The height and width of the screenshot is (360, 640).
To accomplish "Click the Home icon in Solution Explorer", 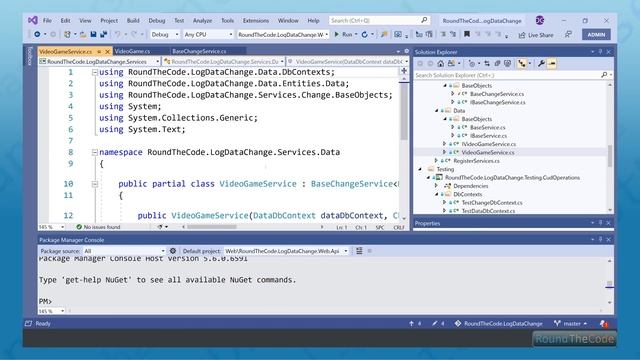I will (440, 64).
